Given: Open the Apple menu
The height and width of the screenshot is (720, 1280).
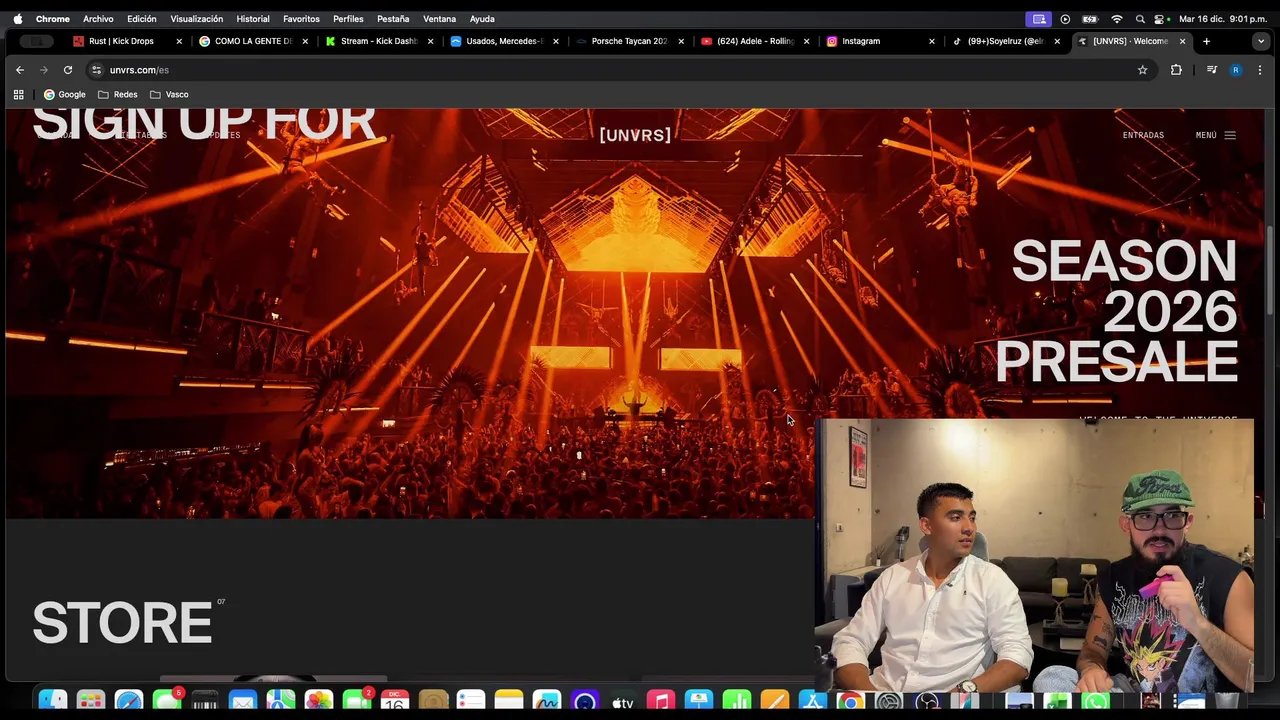Looking at the screenshot, I should click(17, 18).
